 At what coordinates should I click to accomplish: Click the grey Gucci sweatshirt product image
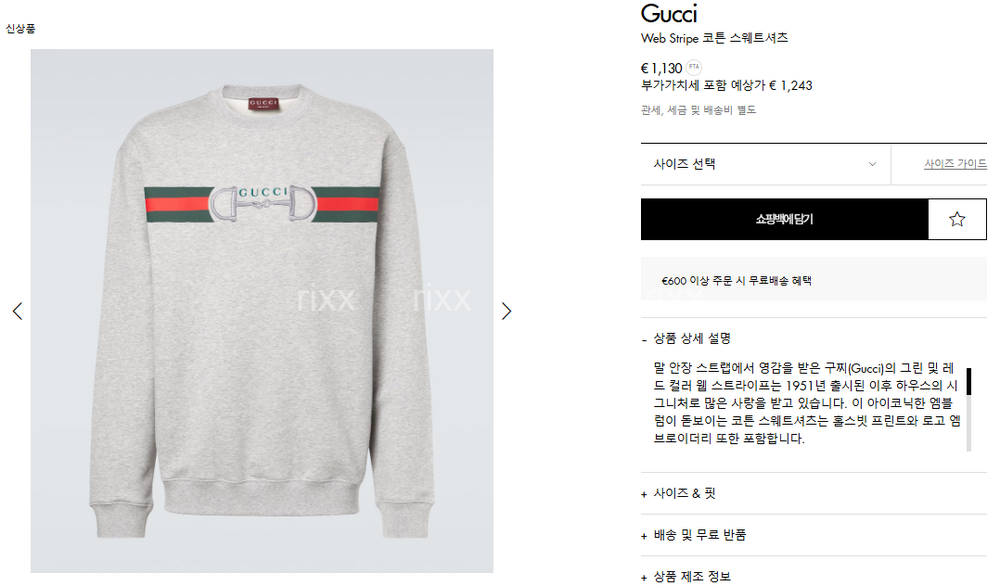tap(262, 311)
